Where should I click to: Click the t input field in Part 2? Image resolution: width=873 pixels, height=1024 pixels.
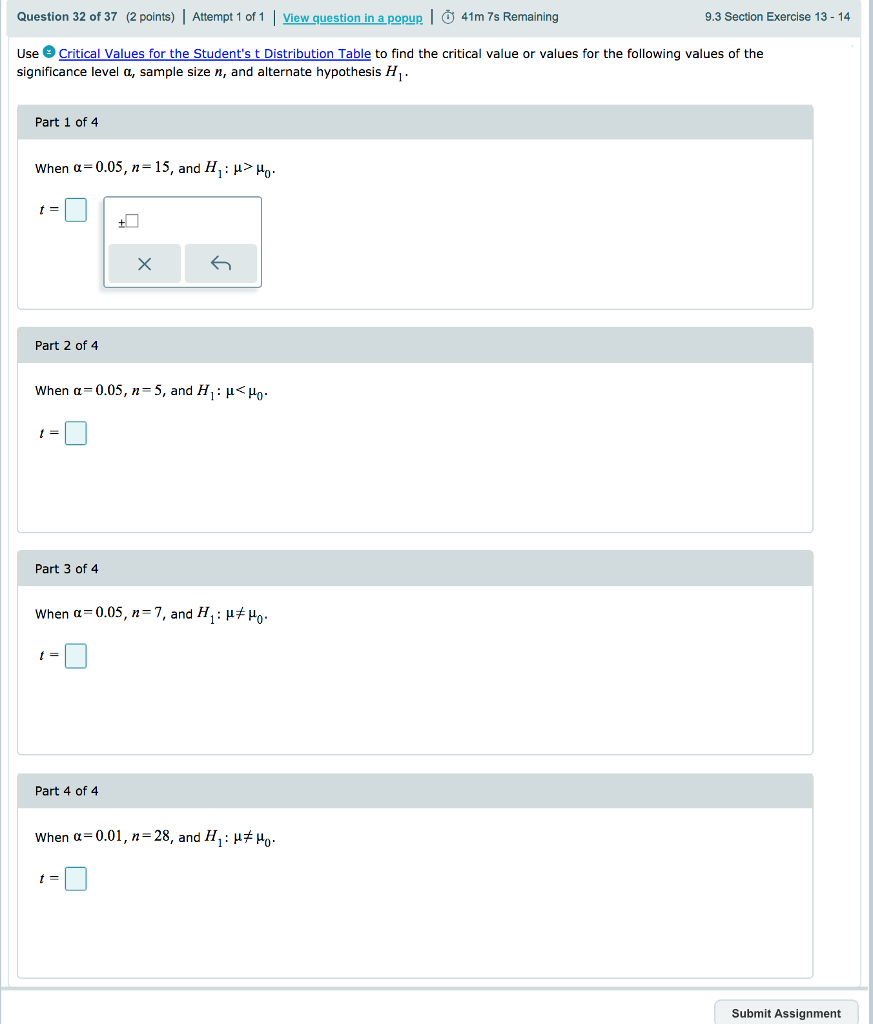75,433
